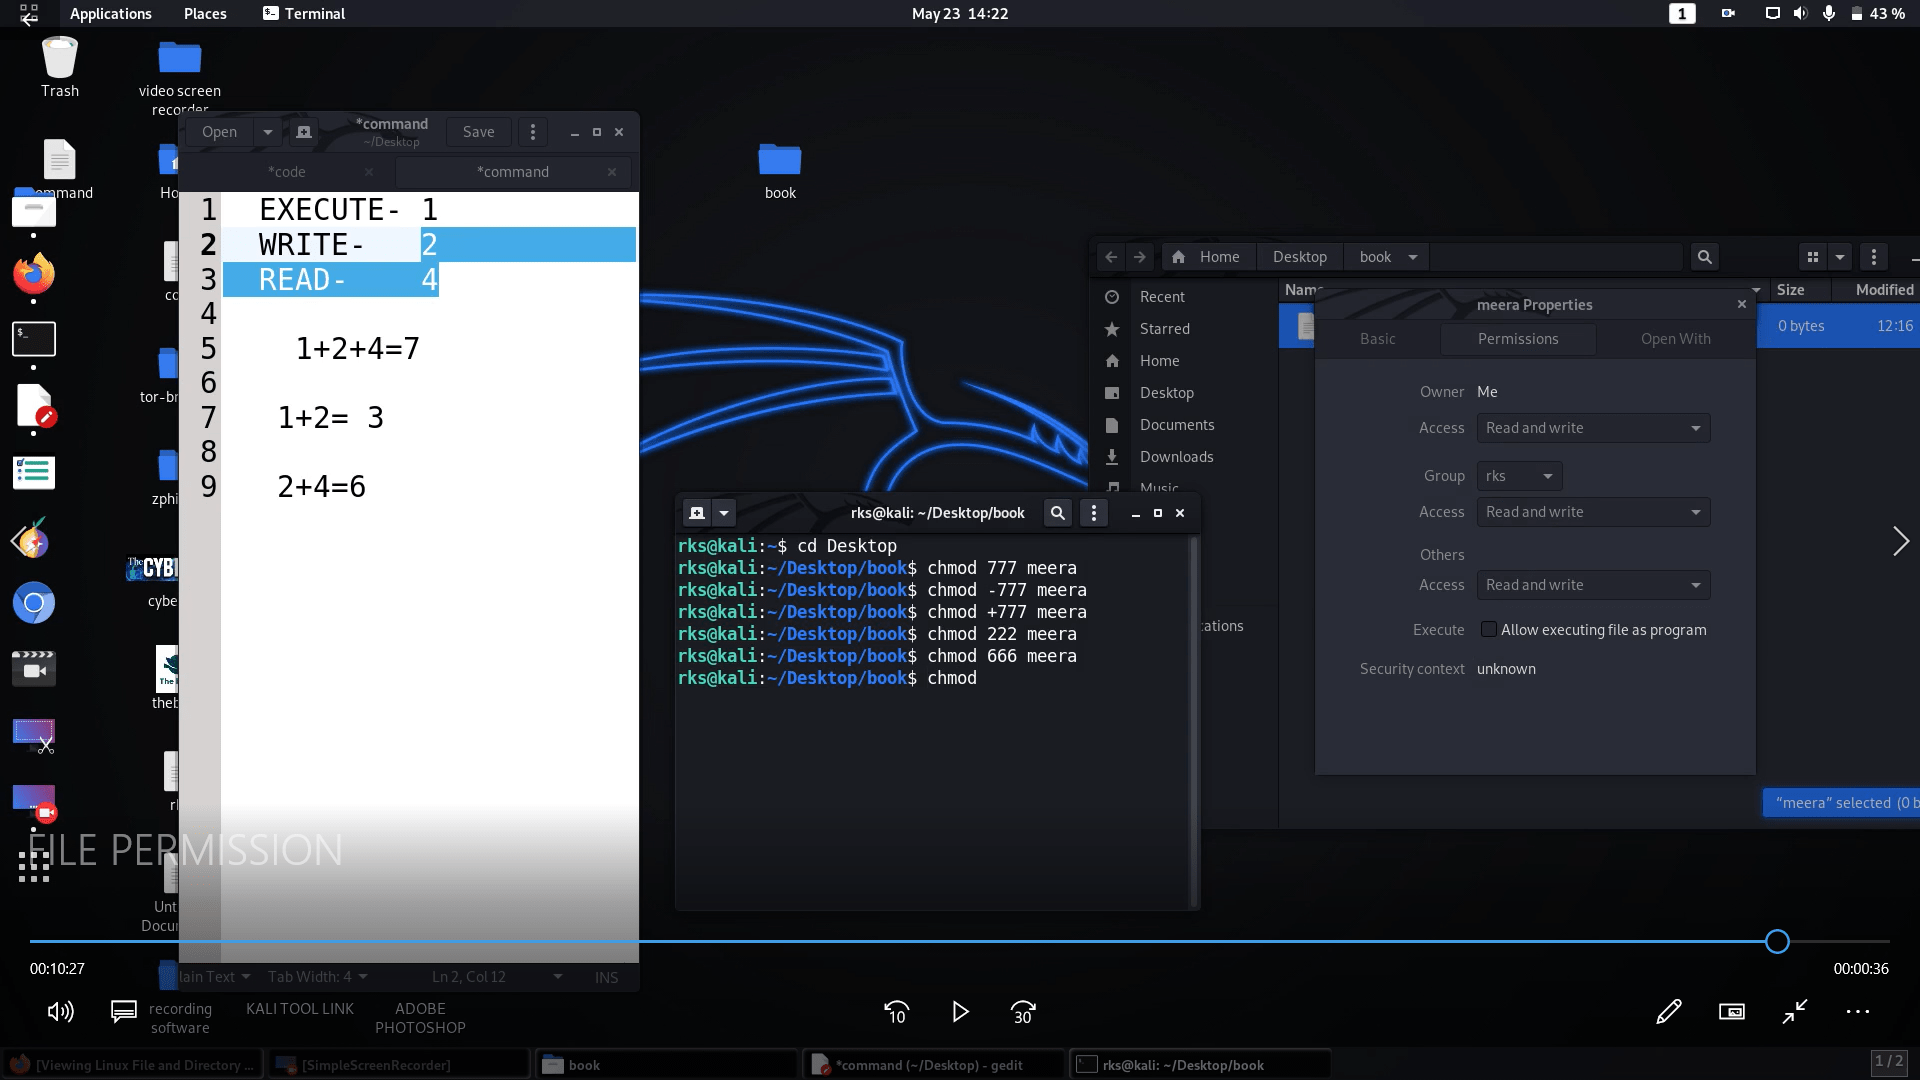Mute playback using the speaker icon
Image resolution: width=1920 pixels, height=1080 pixels.
tap(59, 1011)
